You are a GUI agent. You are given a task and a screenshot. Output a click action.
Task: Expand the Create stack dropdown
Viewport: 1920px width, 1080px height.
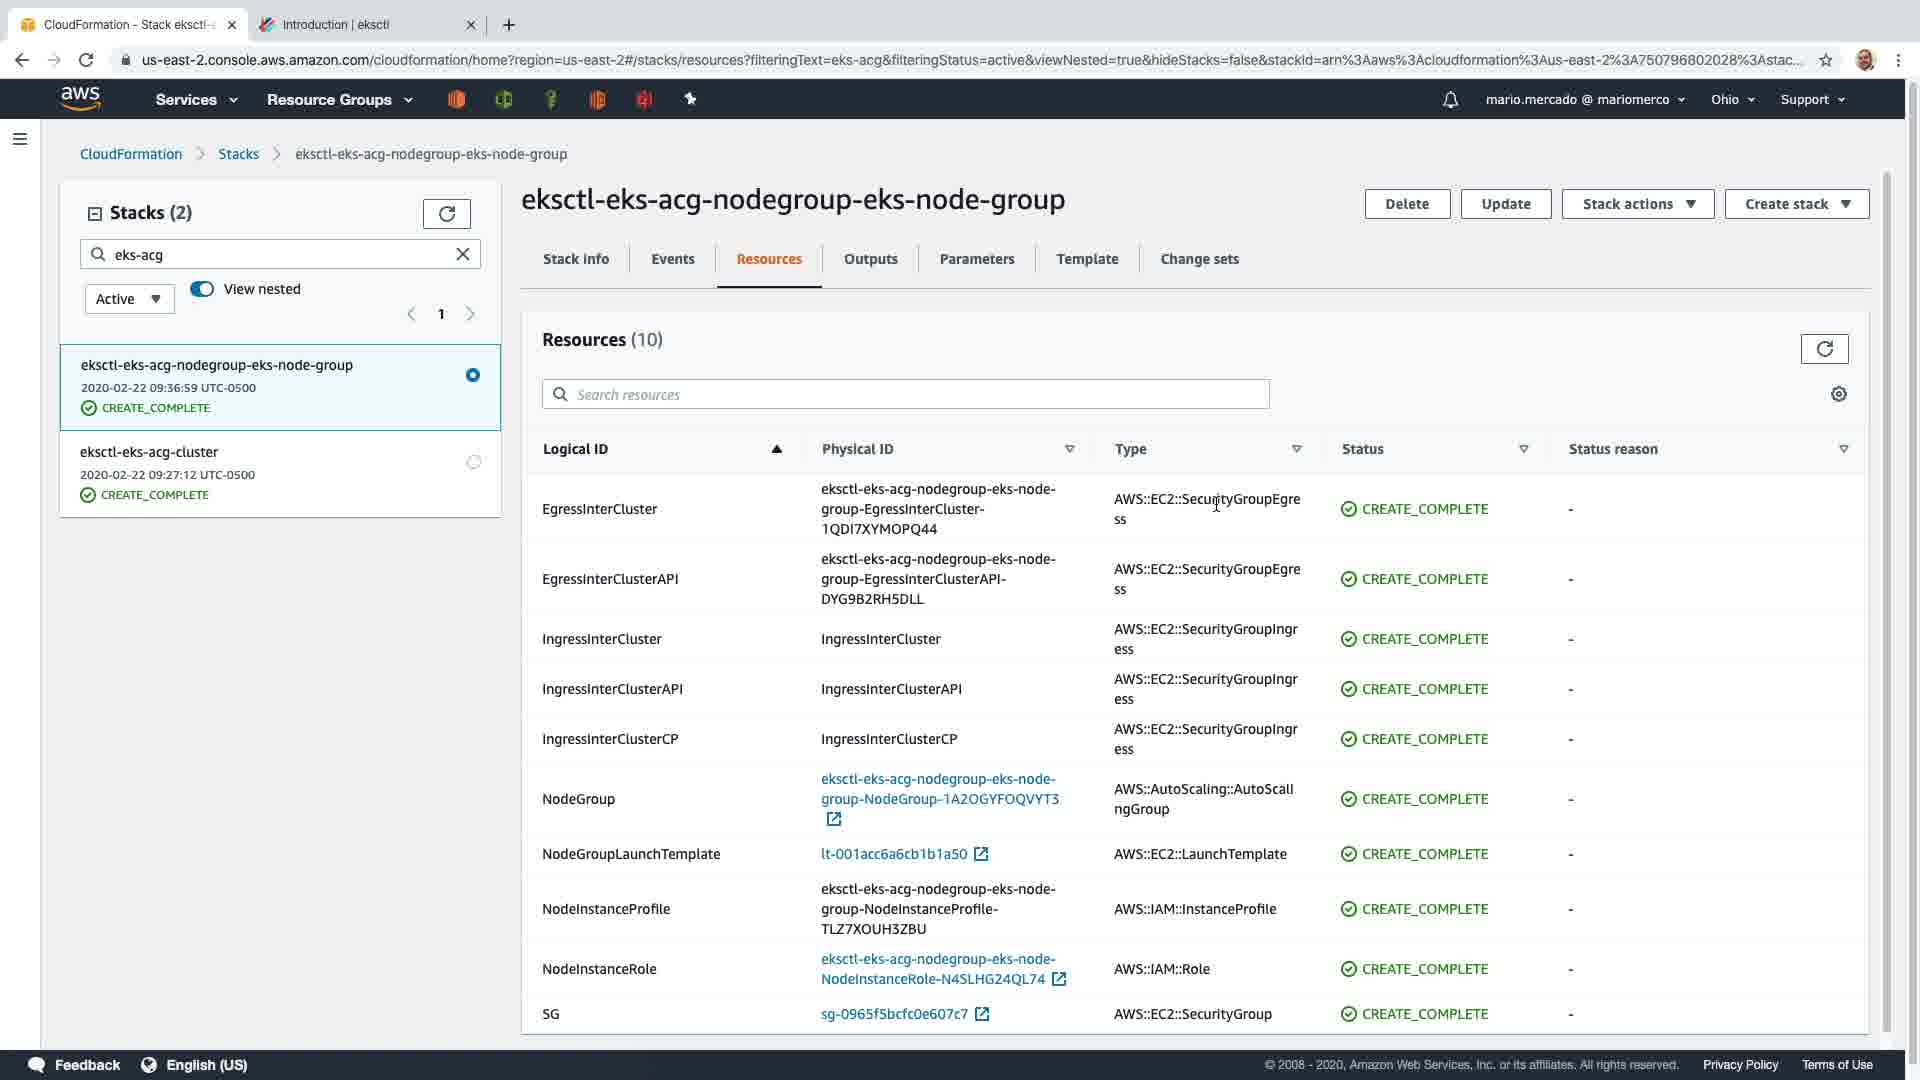click(x=1796, y=204)
